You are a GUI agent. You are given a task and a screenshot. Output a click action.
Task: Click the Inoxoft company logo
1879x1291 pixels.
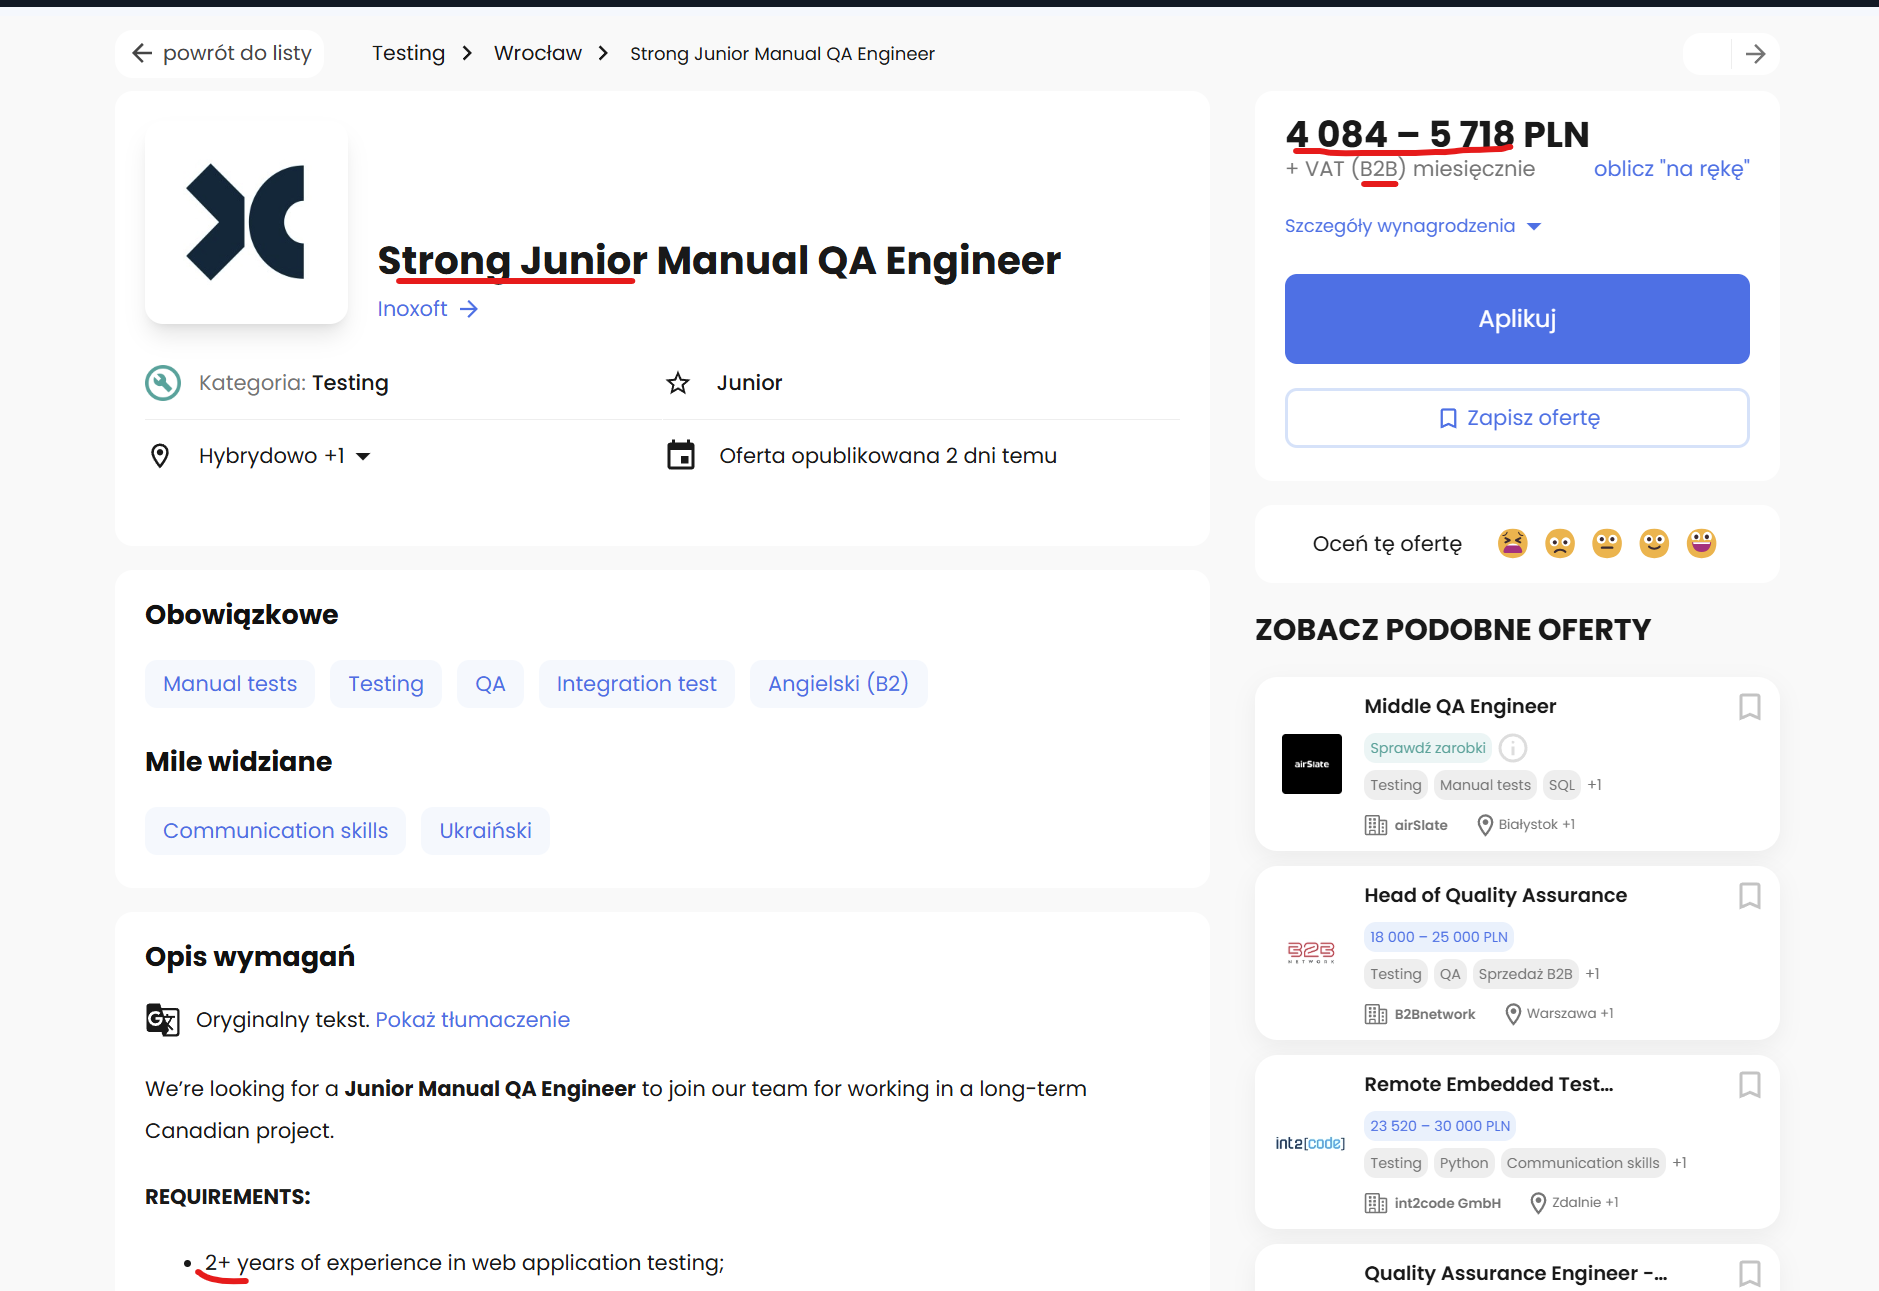[x=246, y=223]
